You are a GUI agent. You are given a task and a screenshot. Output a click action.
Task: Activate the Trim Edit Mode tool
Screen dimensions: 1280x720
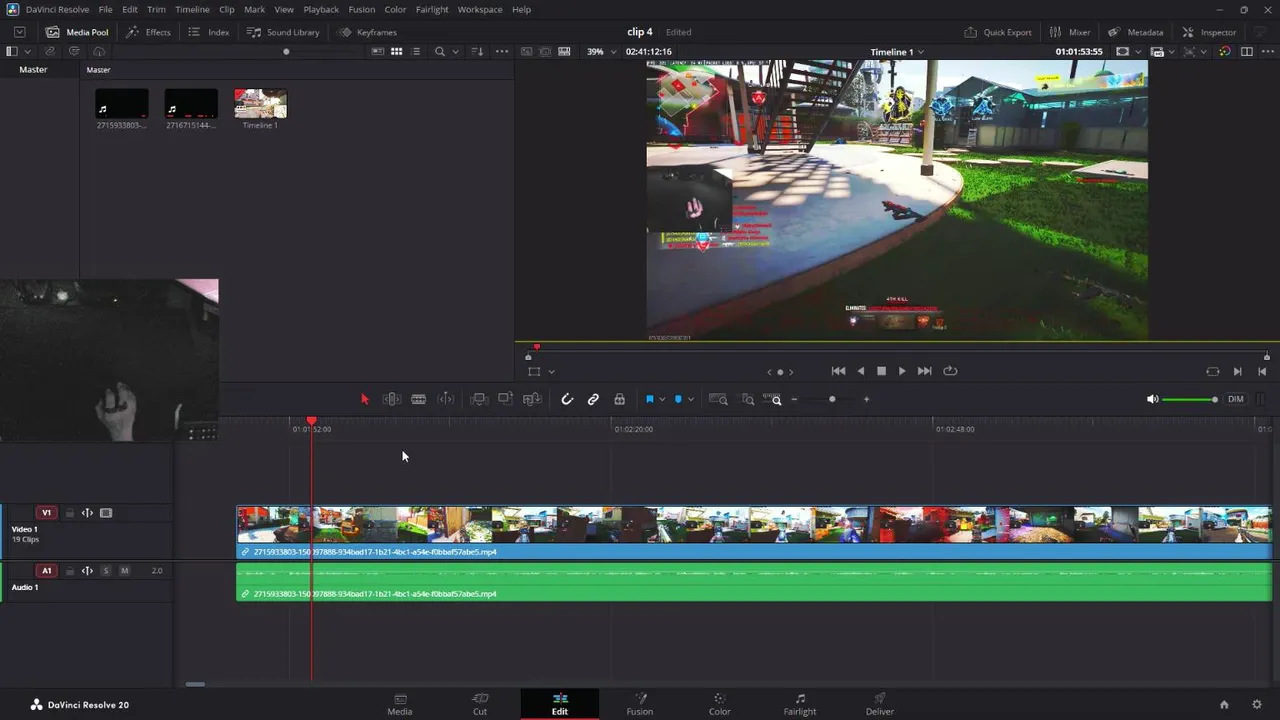(392, 399)
